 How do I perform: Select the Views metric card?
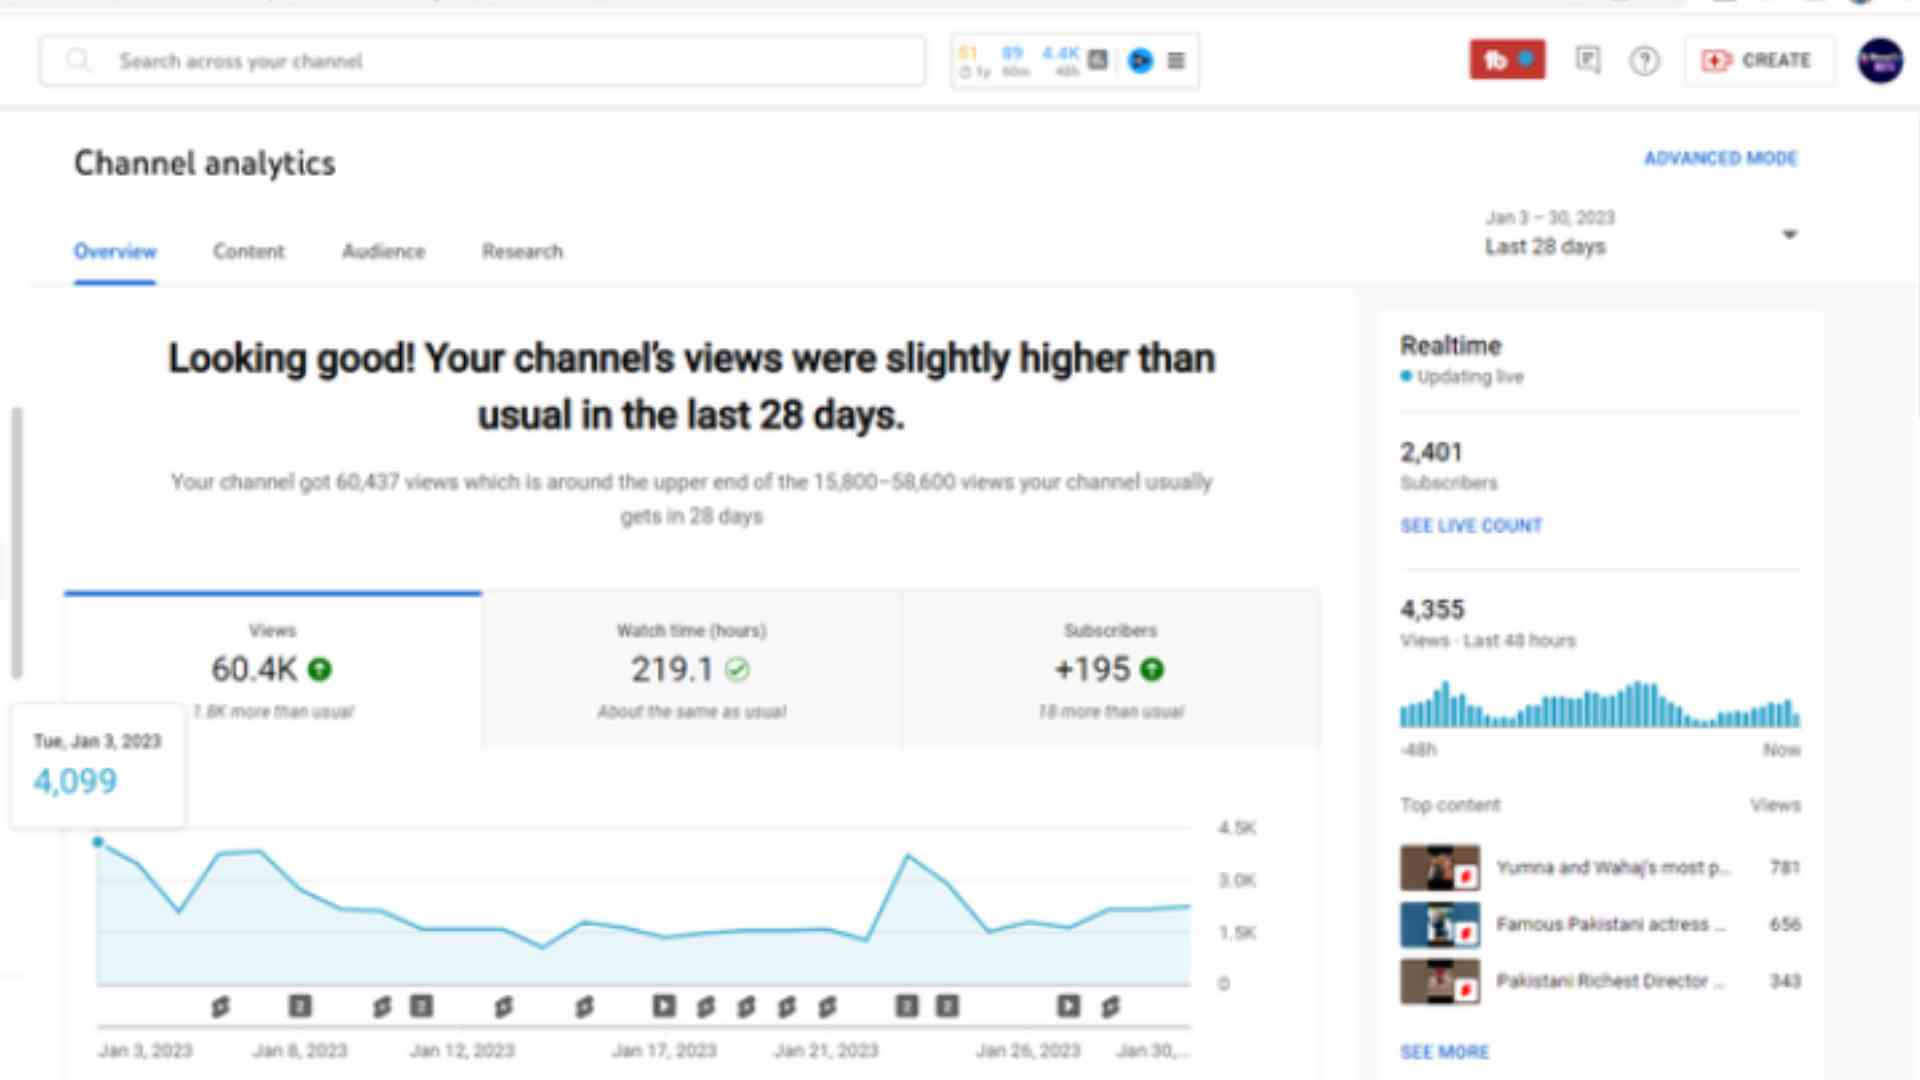[272, 669]
